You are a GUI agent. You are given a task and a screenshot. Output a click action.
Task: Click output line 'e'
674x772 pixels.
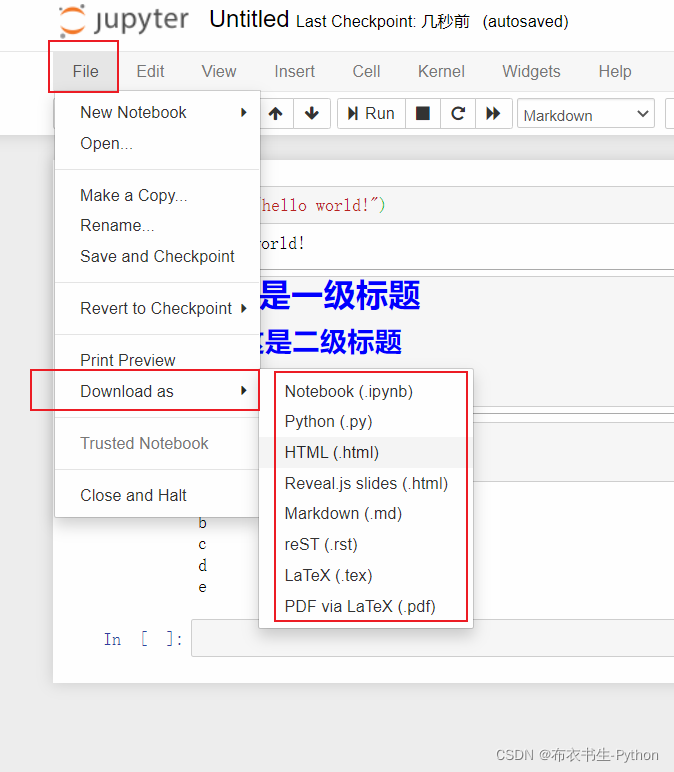coord(202,587)
